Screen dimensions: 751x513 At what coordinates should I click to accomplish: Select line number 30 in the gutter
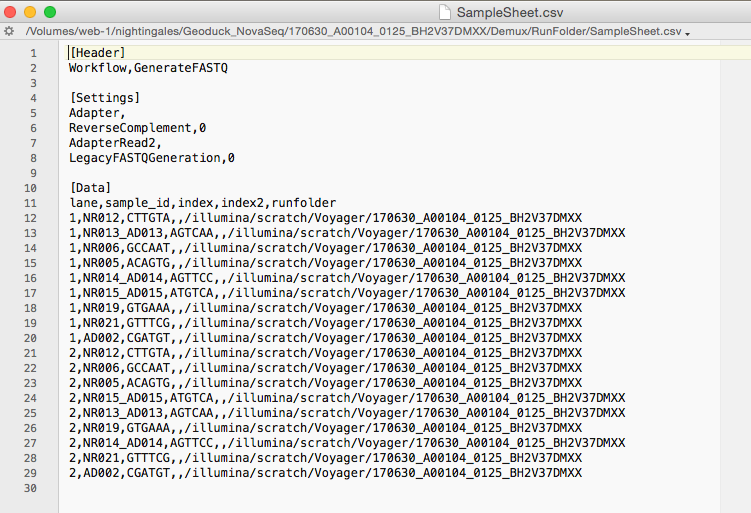pyautogui.click(x=30, y=488)
